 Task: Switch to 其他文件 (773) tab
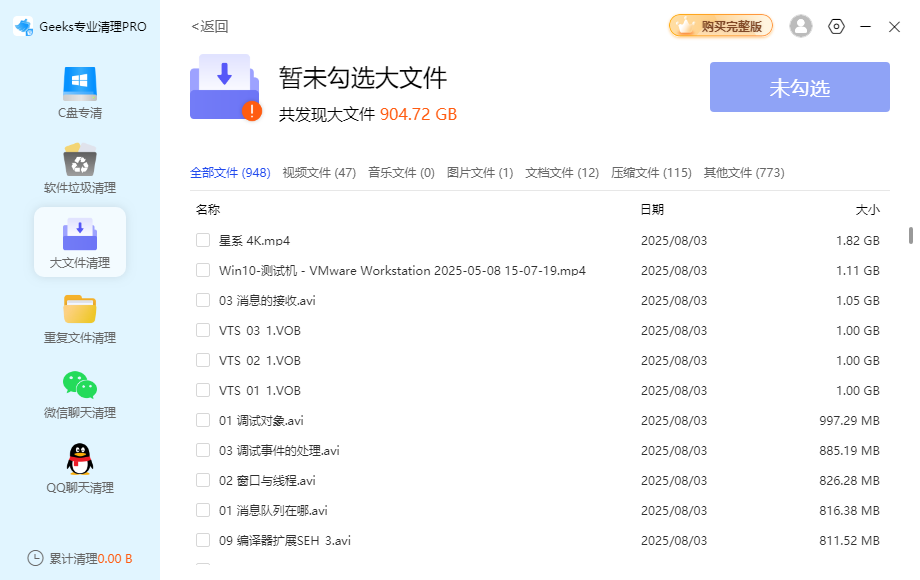coord(744,172)
